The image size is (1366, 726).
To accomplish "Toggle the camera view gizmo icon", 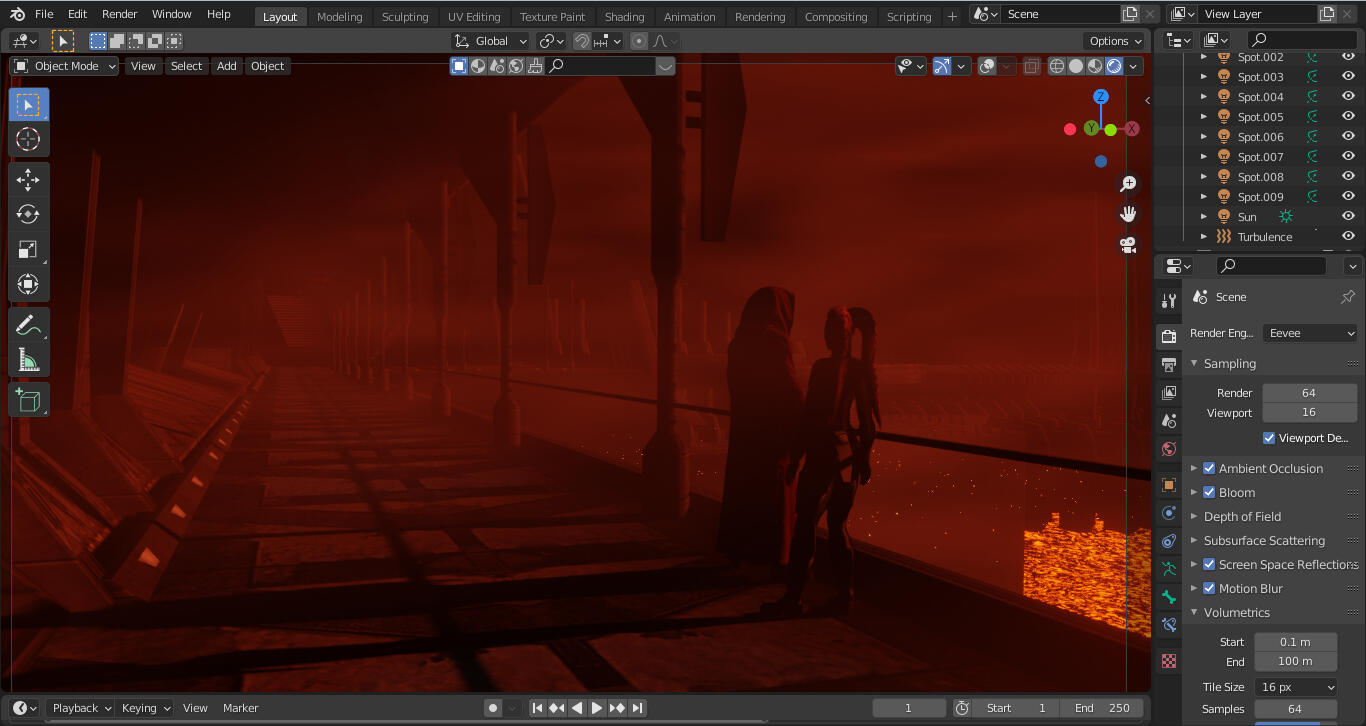I will coord(1128,244).
